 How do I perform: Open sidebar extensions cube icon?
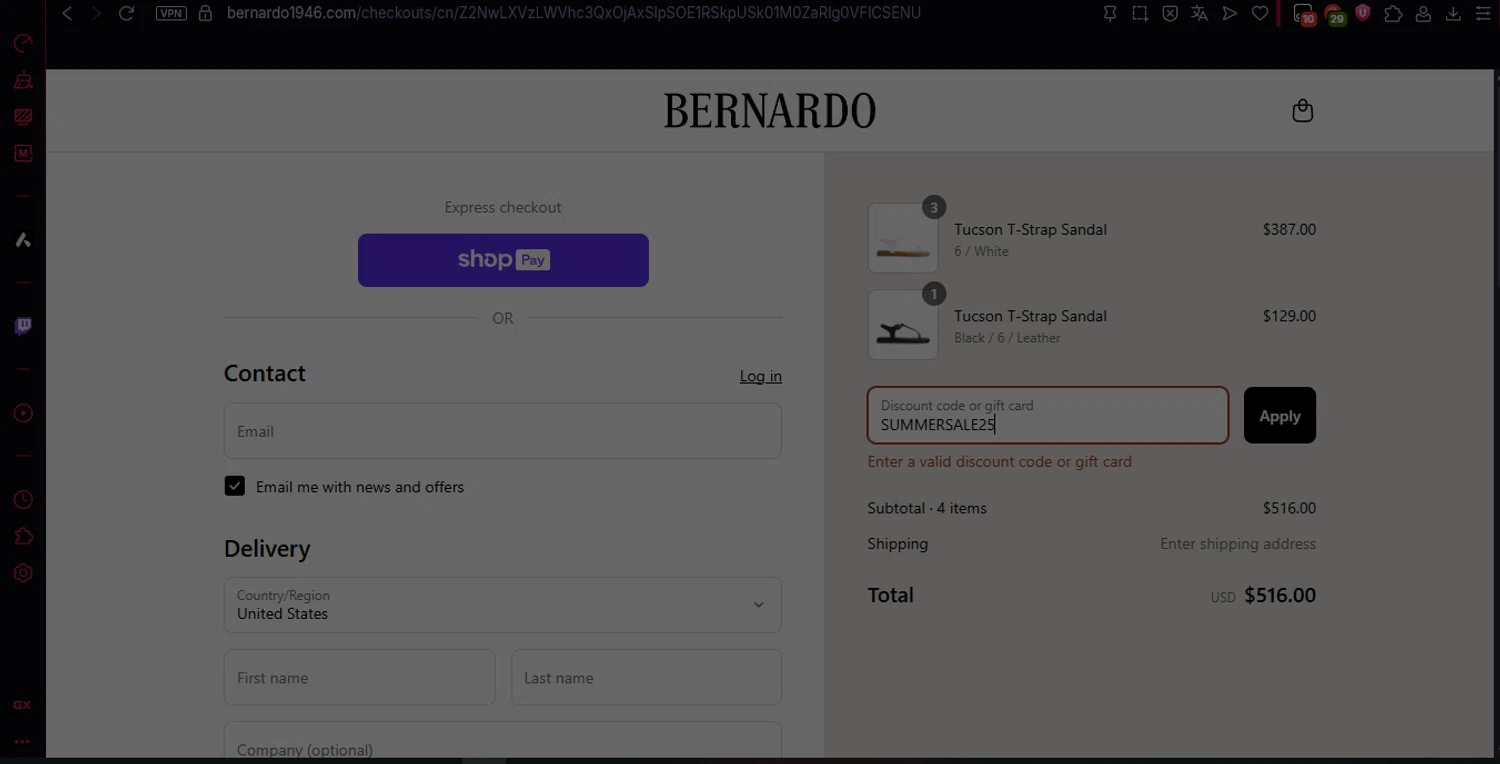(23, 537)
